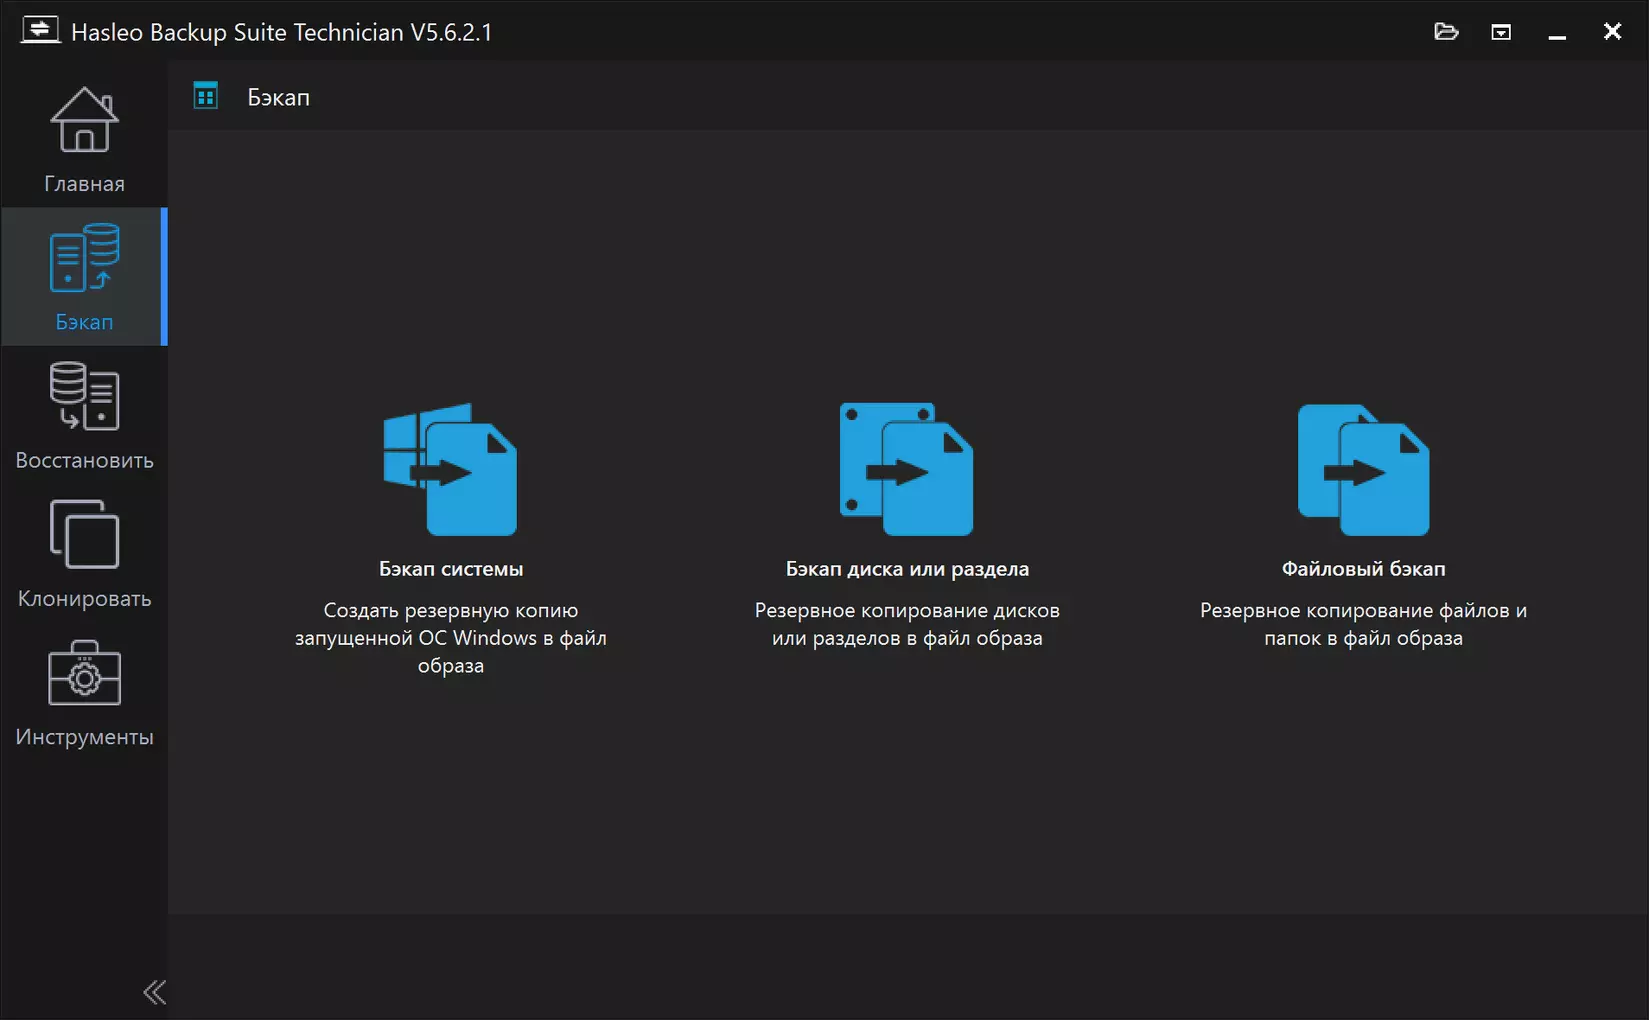The width and height of the screenshot is (1649, 1020).
Task: Select the Клонировать tab label
Action: click(x=84, y=599)
